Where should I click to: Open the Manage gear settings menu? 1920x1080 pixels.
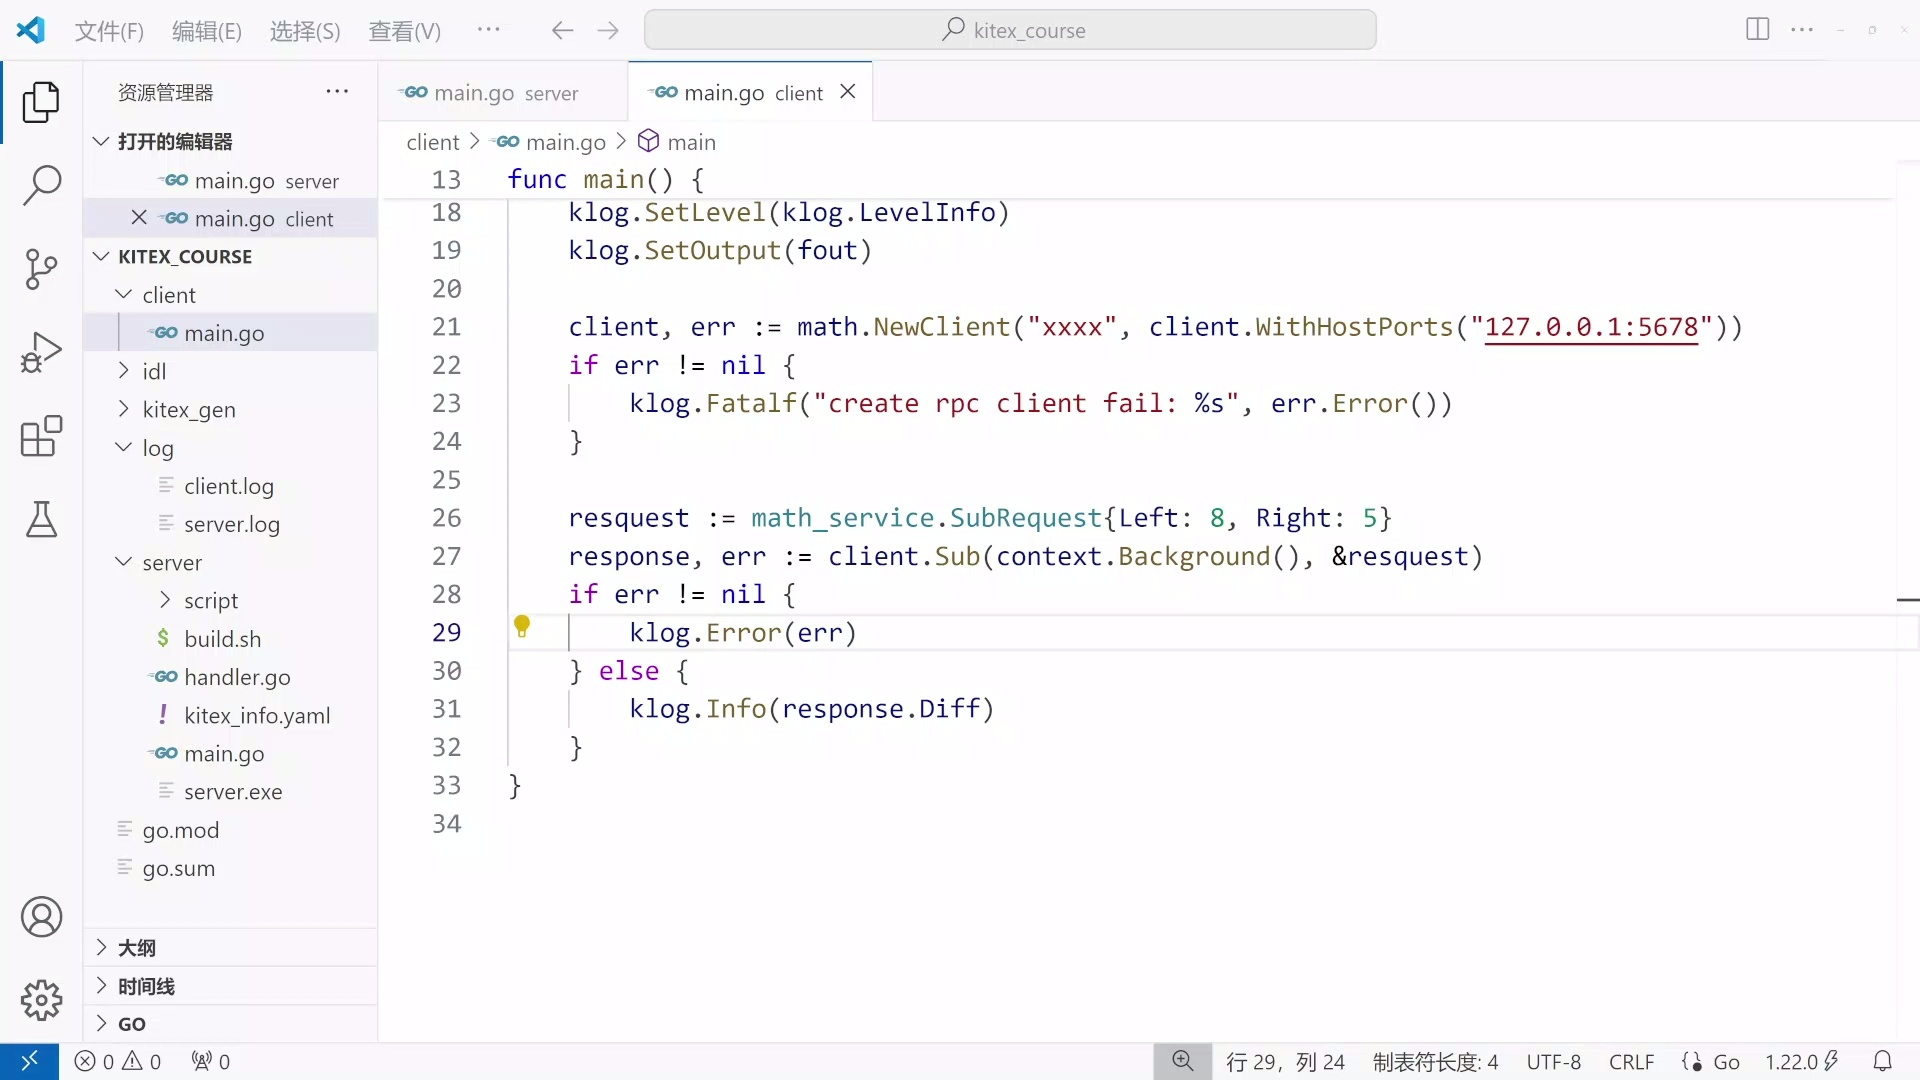[41, 999]
